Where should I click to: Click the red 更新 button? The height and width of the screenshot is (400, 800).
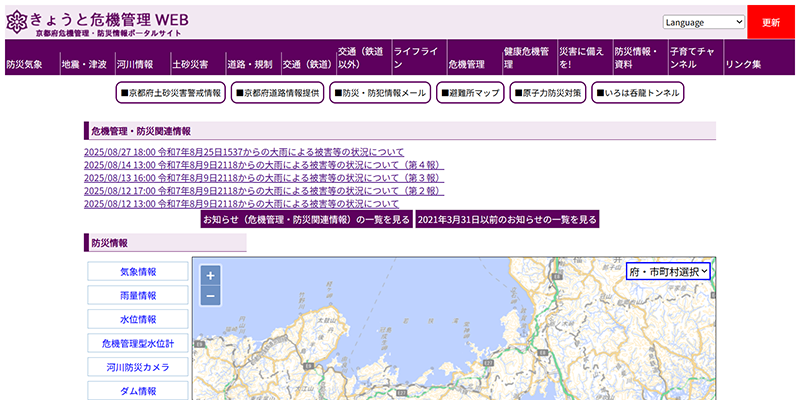pyautogui.click(x=771, y=22)
